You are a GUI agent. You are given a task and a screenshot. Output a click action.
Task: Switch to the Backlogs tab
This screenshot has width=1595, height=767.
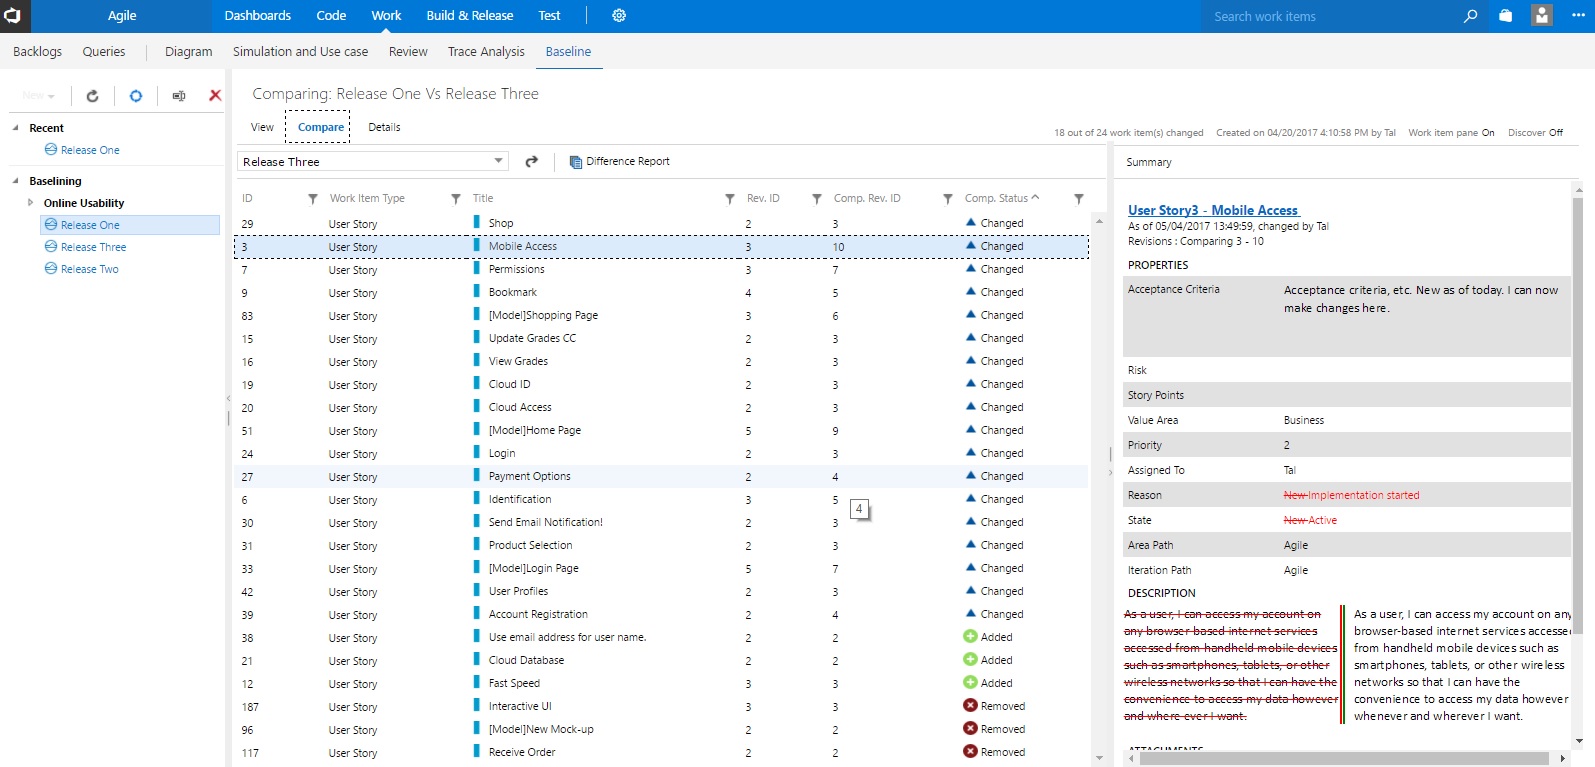tap(37, 51)
